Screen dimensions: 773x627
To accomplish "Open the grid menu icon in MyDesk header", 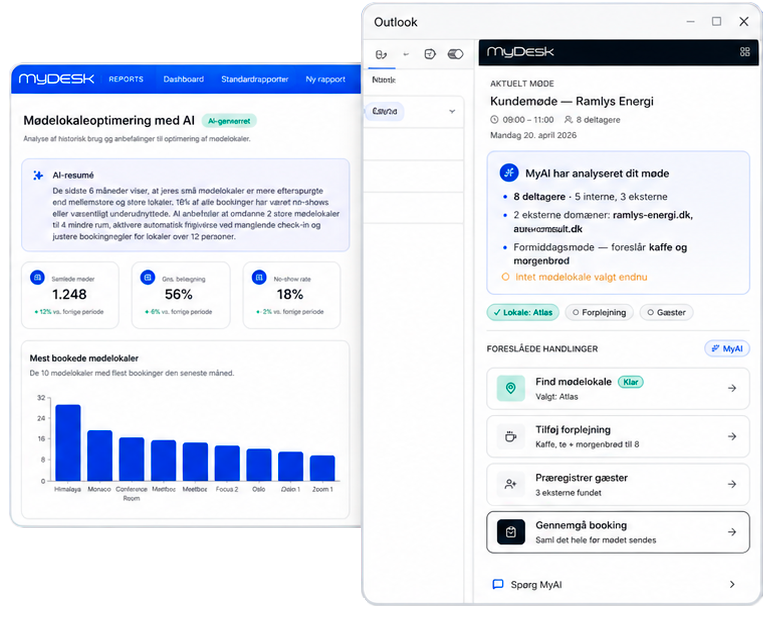I will [745, 52].
